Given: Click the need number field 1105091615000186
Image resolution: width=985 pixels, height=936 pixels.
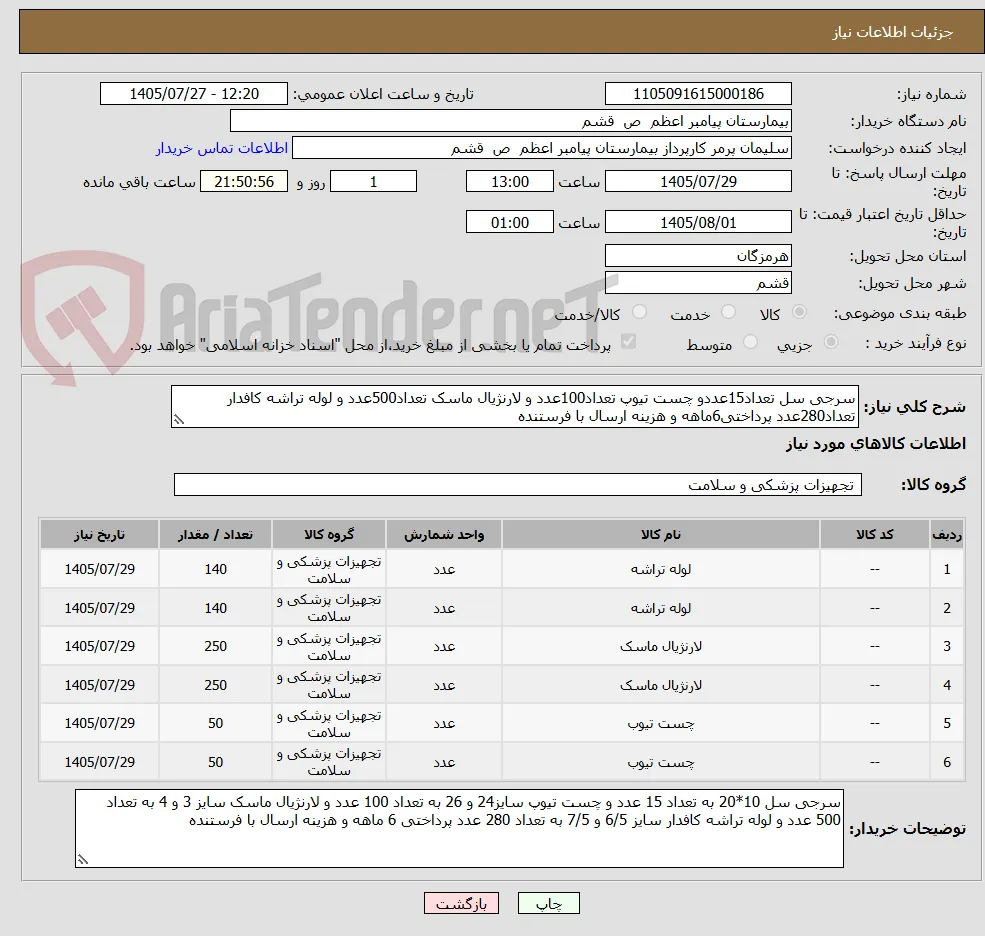Looking at the screenshot, I should (698, 94).
